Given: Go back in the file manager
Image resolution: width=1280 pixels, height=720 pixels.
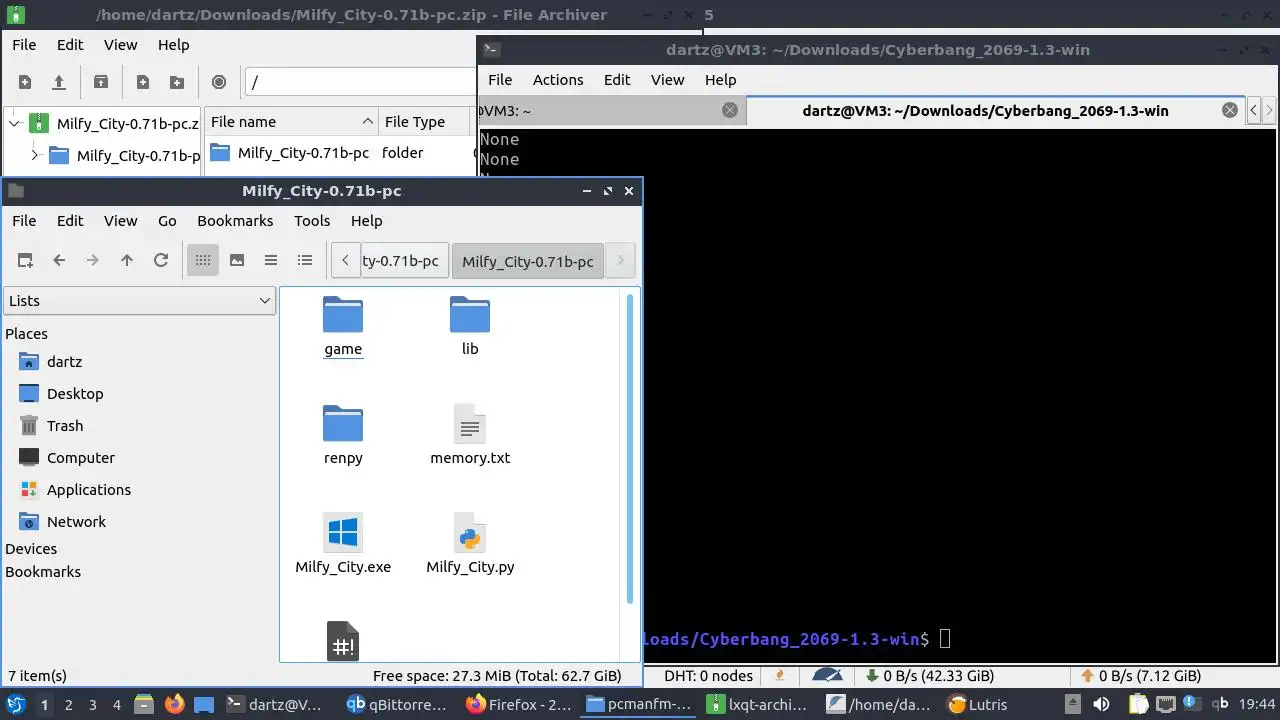Looking at the screenshot, I should coord(59,260).
